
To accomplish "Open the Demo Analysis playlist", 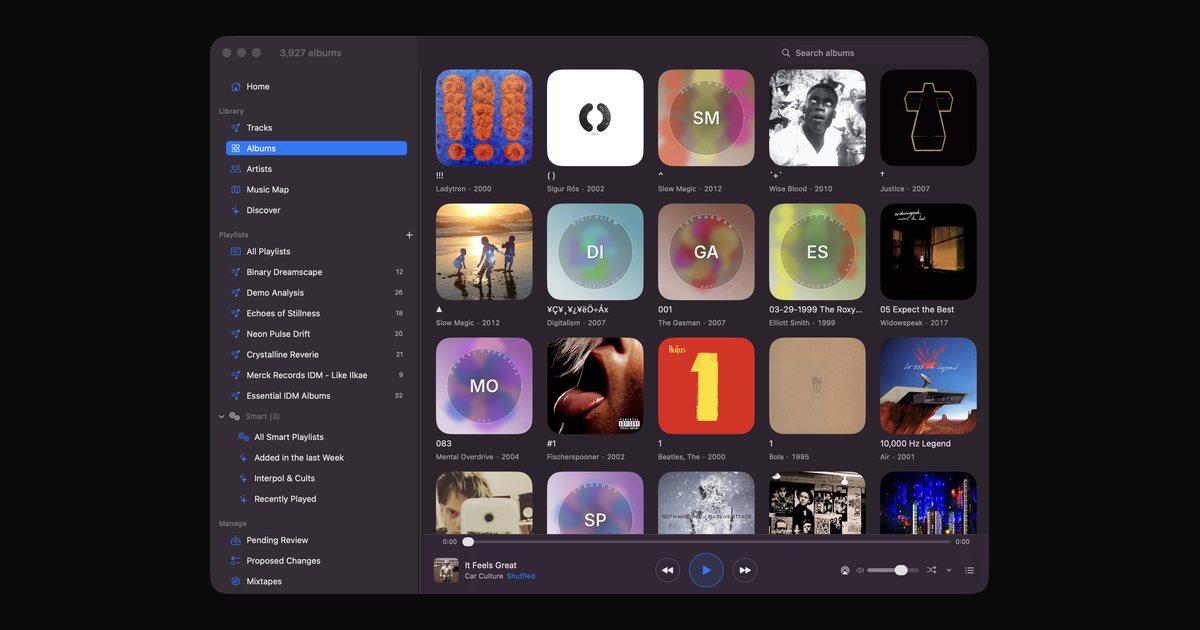I will tap(316, 293).
